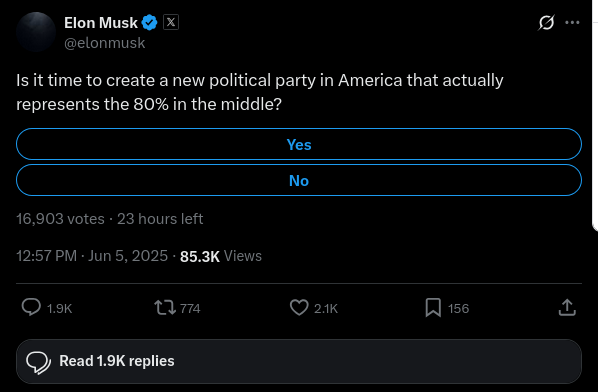Like the post with heart icon
This screenshot has width=598, height=392.
click(x=299, y=307)
